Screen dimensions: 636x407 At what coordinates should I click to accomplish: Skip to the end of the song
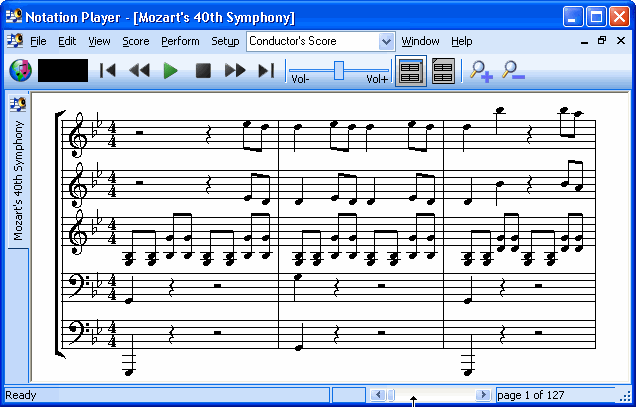pos(266,70)
